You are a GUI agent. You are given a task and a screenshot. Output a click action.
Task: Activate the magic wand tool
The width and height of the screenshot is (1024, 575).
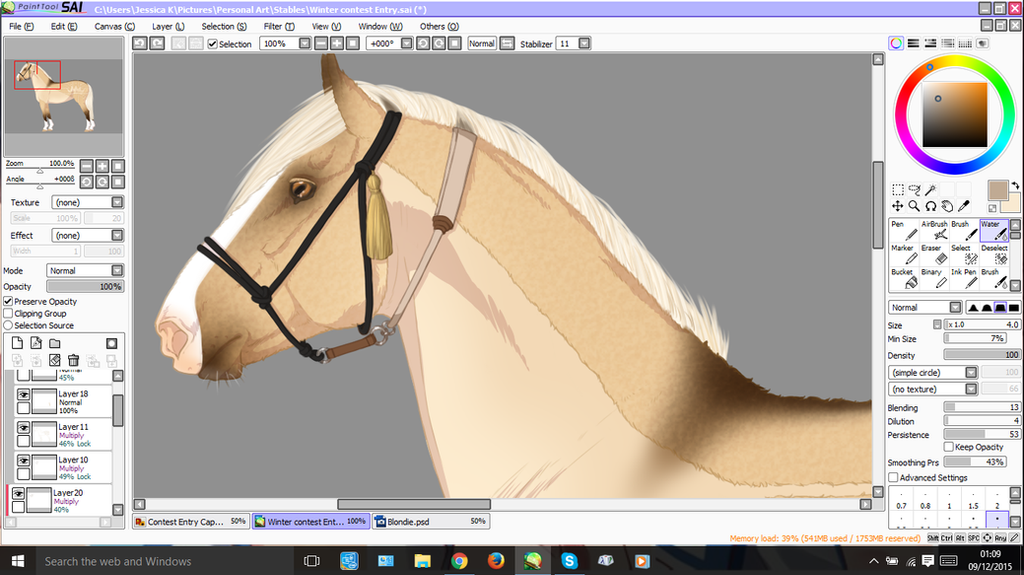click(931, 190)
